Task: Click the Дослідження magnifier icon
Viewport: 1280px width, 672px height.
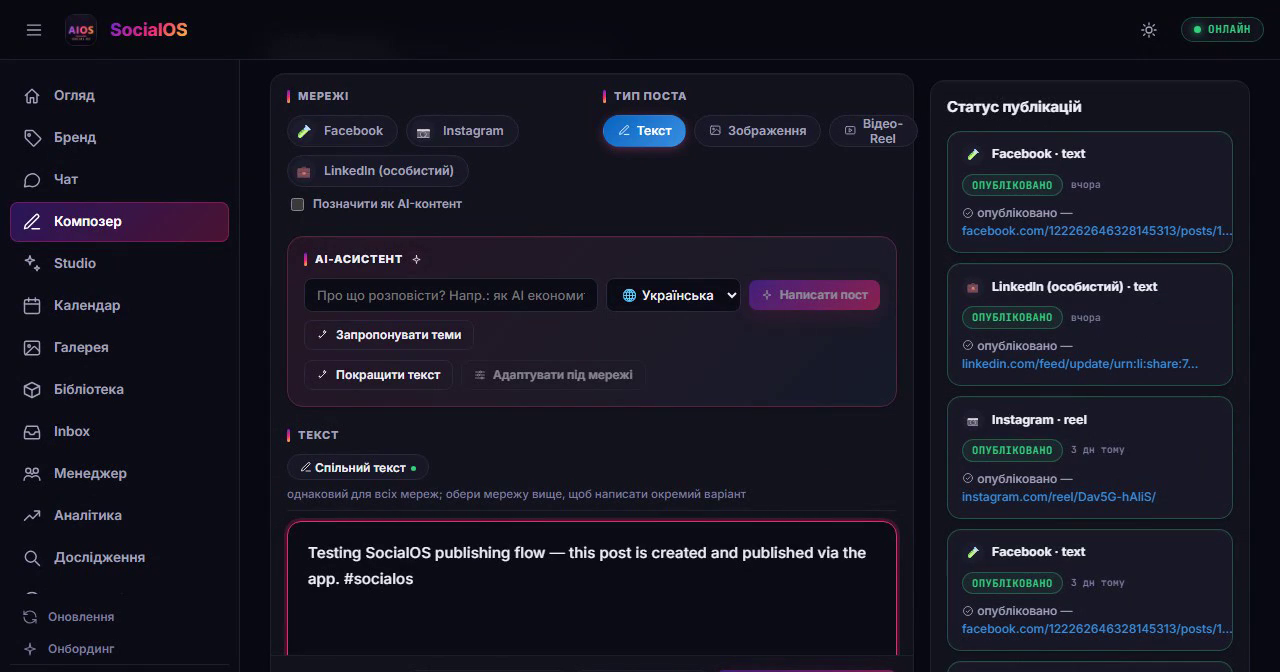Action: coord(32,557)
